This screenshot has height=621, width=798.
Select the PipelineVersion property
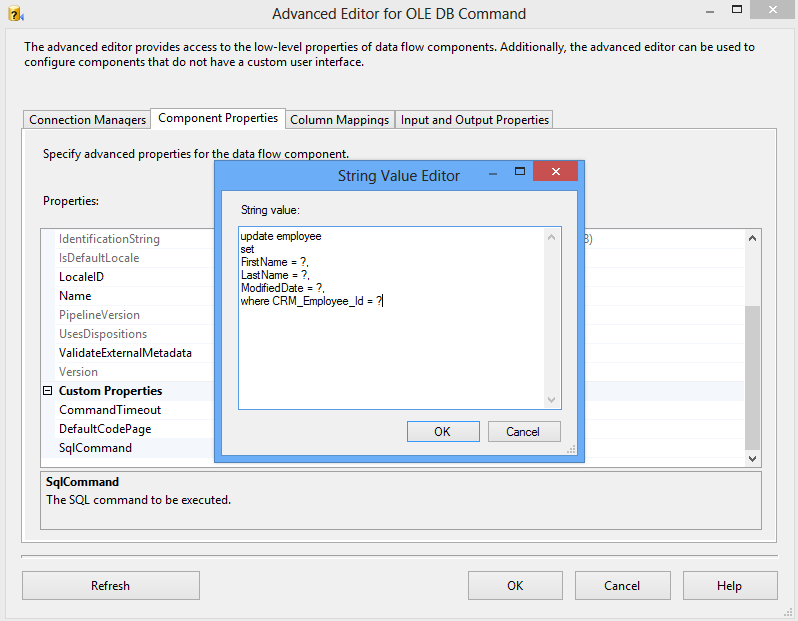tap(99, 315)
